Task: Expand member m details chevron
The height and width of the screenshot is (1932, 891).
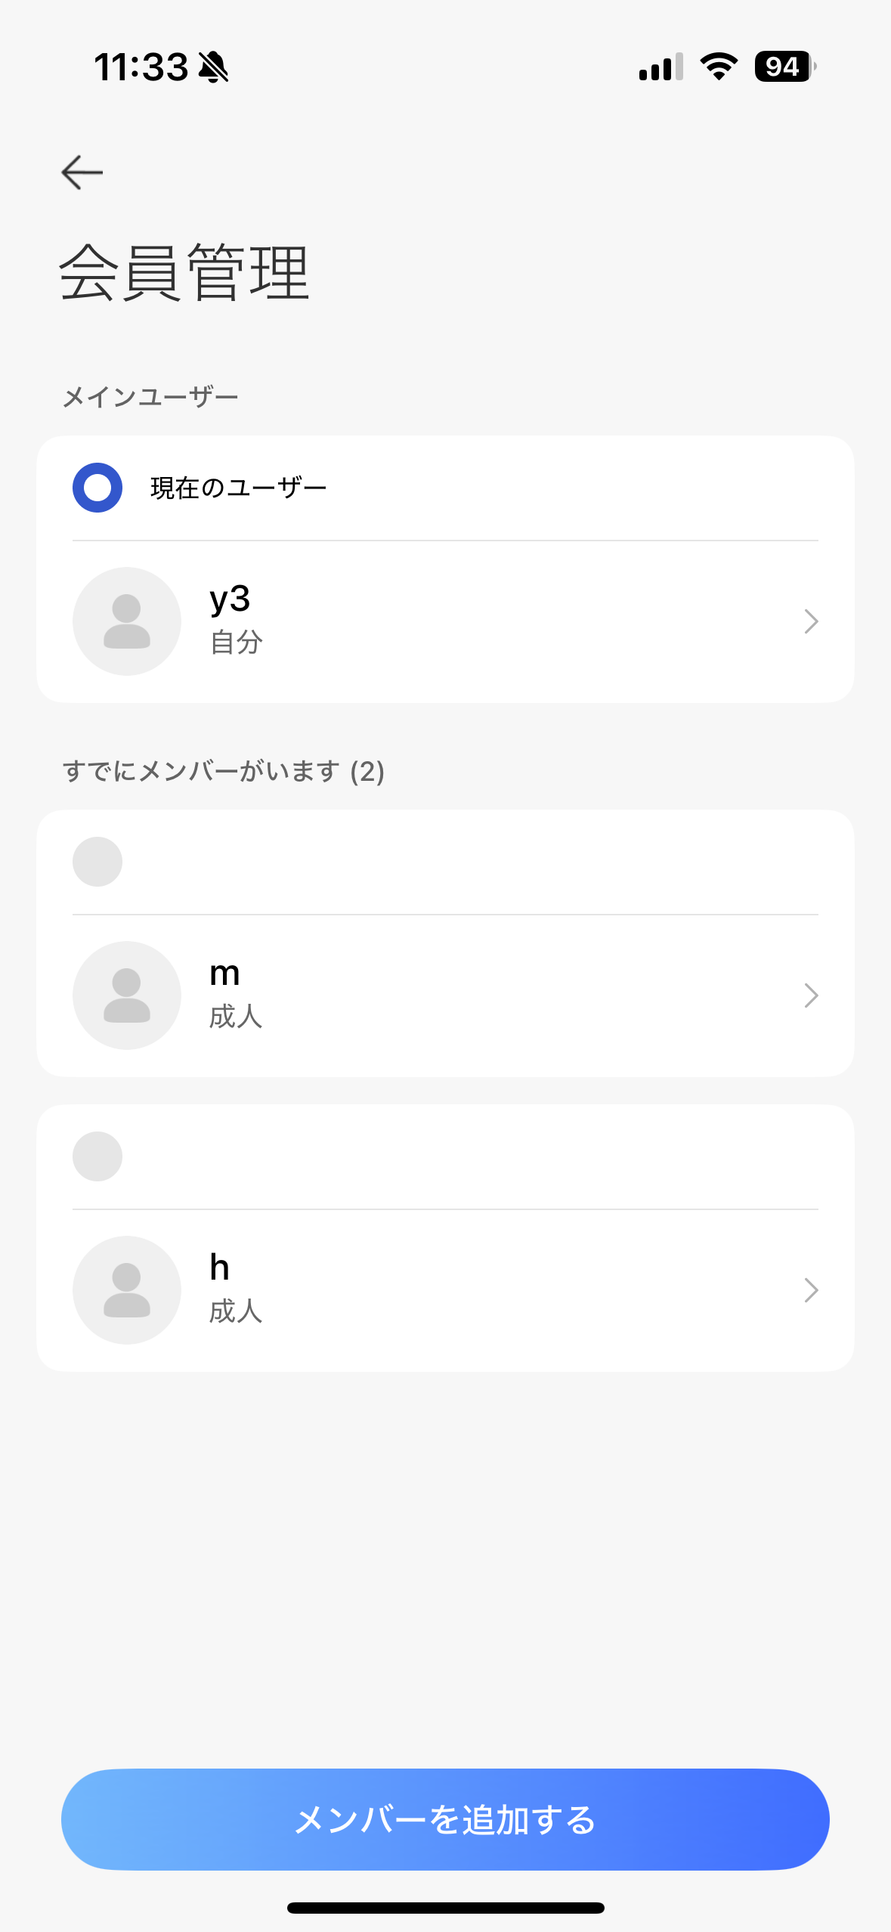Action: tap(811, 995)
